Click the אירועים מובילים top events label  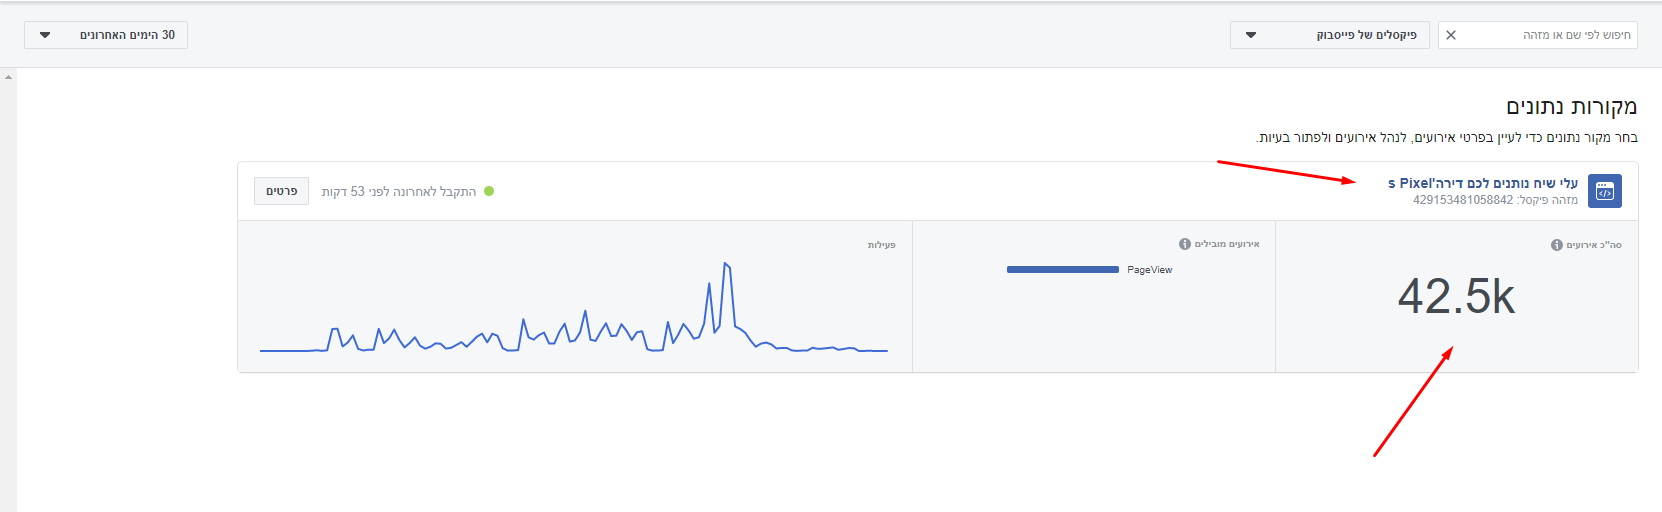[1227, 244]
